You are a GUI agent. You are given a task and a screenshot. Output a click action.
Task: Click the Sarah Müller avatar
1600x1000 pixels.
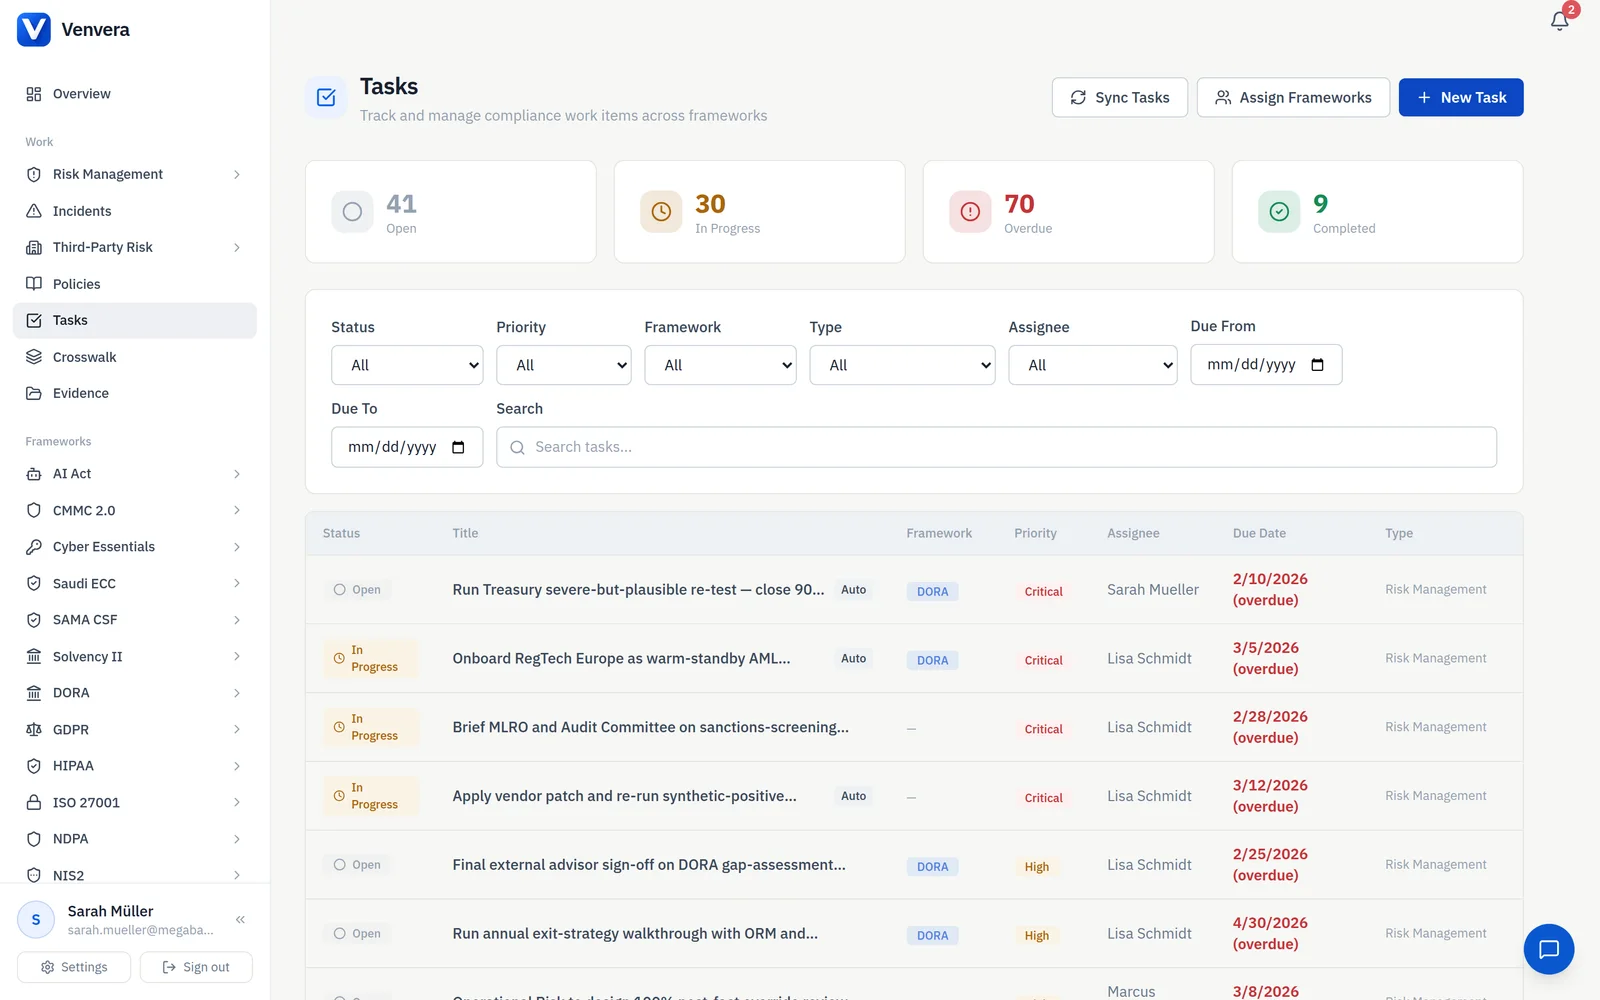pos(36,920)
